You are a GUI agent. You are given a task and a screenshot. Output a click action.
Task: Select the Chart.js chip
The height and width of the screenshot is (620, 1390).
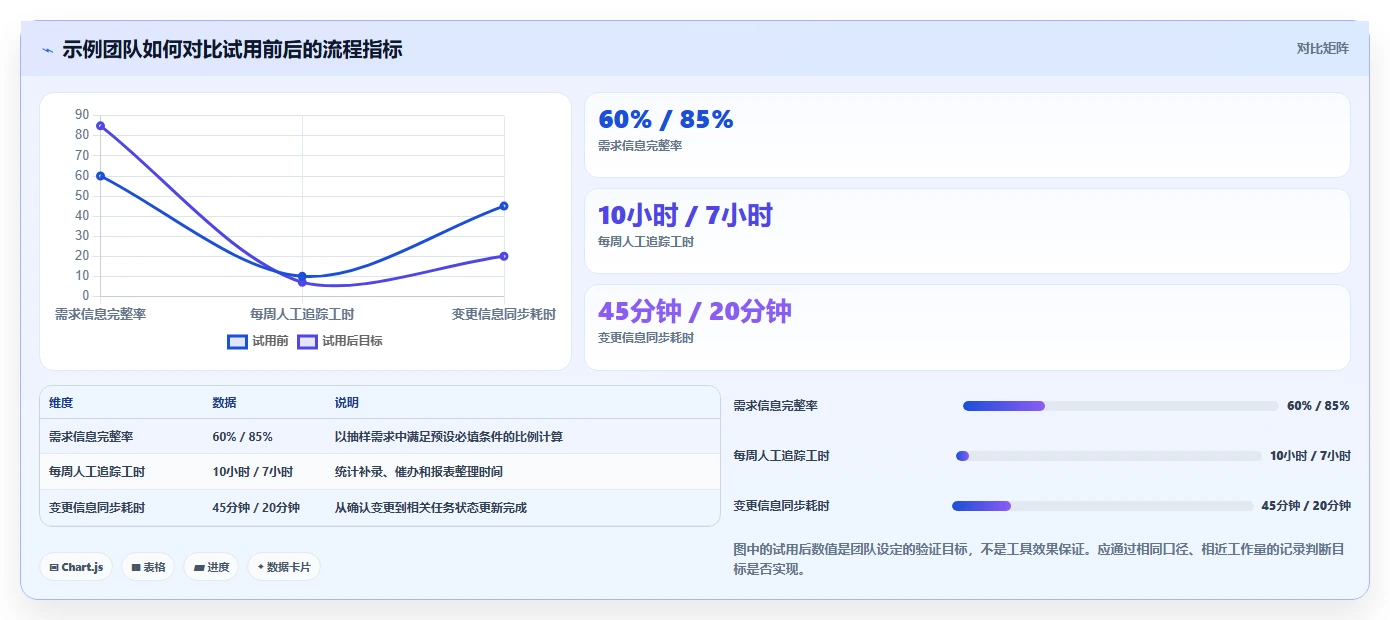click(76, 567)
